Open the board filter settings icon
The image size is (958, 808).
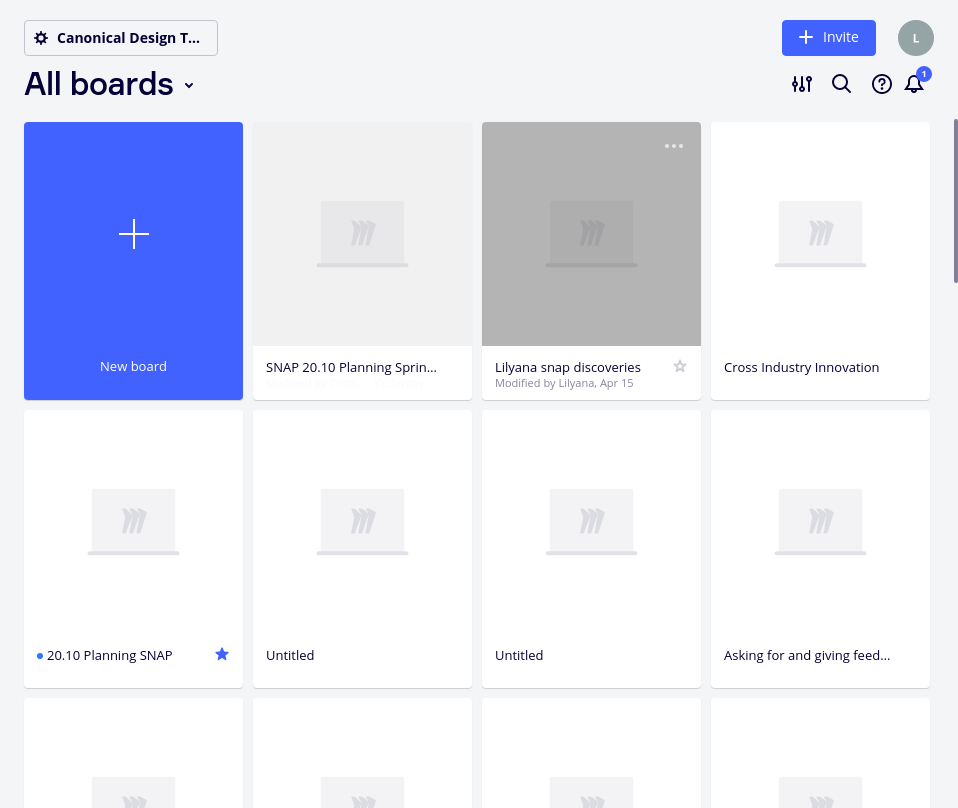(x=802, y=84)
